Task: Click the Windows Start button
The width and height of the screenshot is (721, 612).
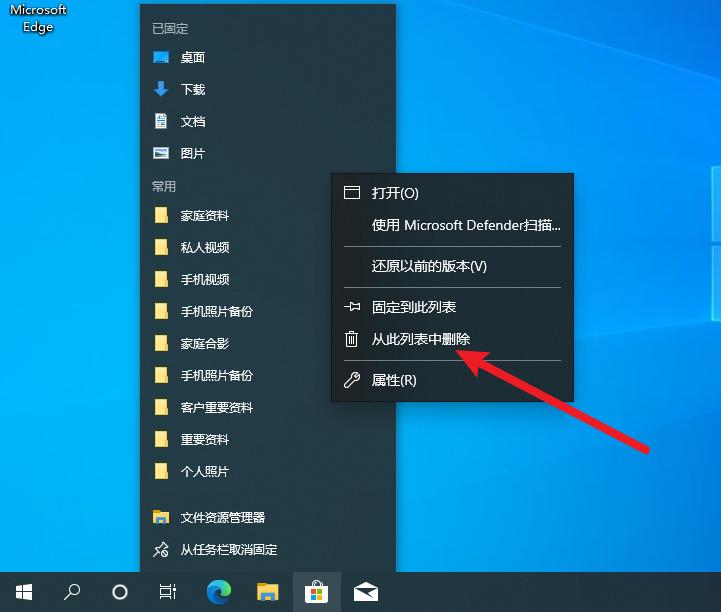Action: tap(24, 592)
